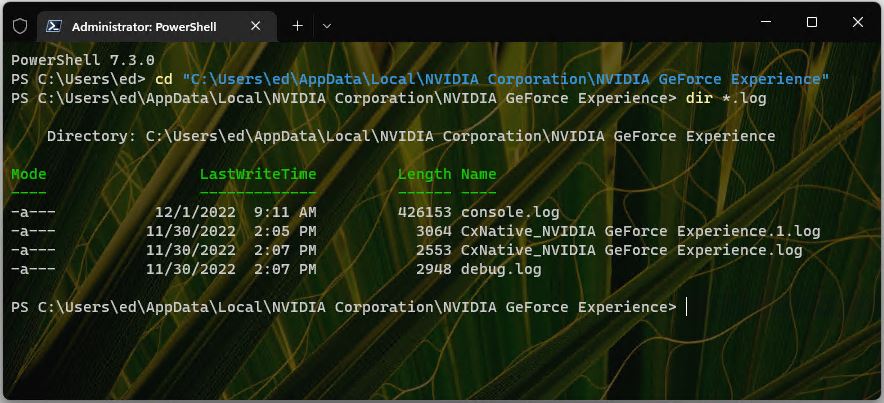Click the time 9:11 AM
Image resolution: width=884 pixels, height=403 pixels.
tap(285, 212)
